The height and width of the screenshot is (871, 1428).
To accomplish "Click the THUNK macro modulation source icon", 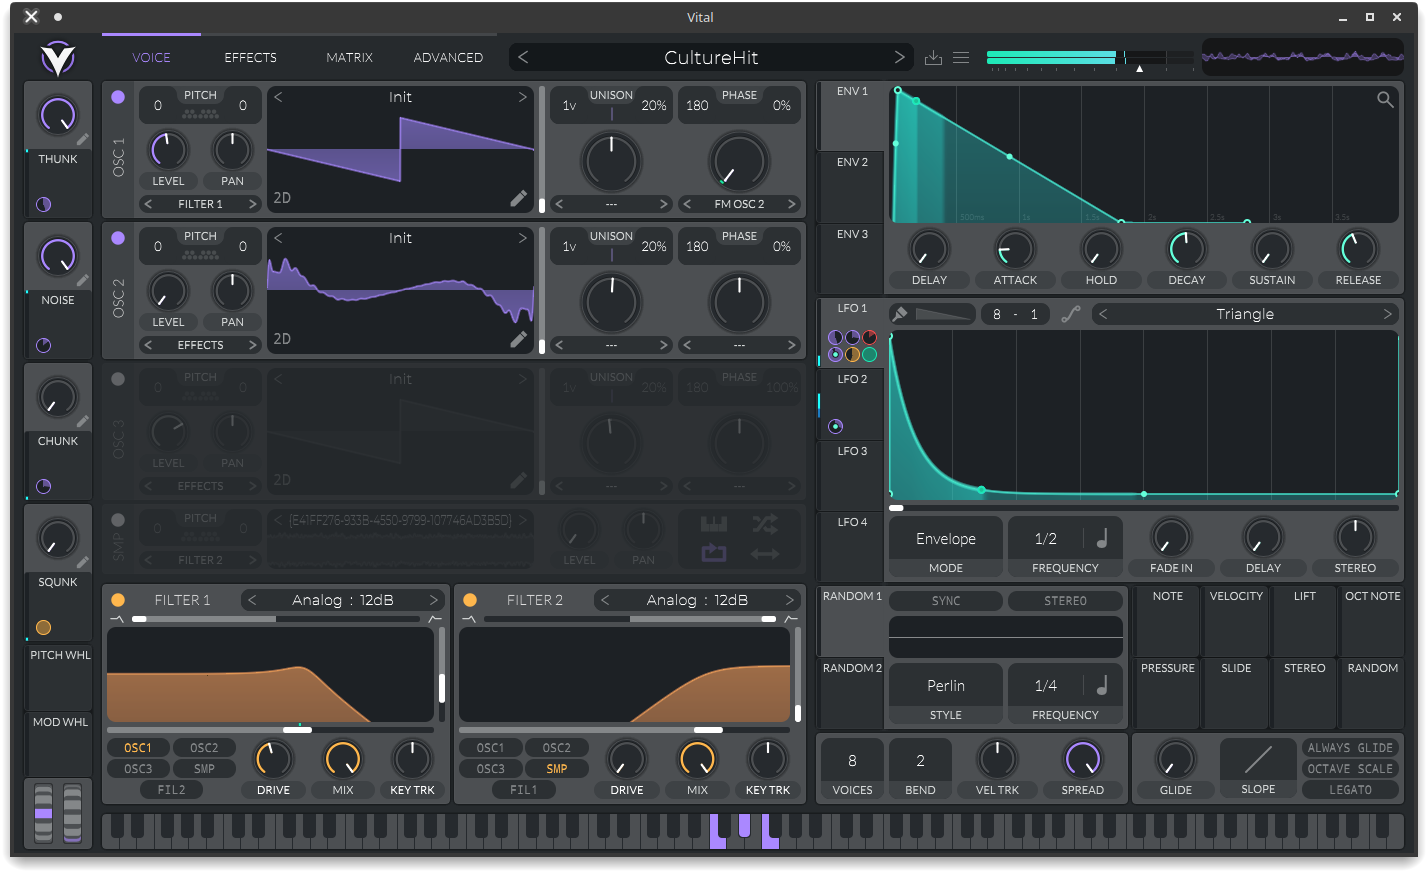I will (44, 205).
